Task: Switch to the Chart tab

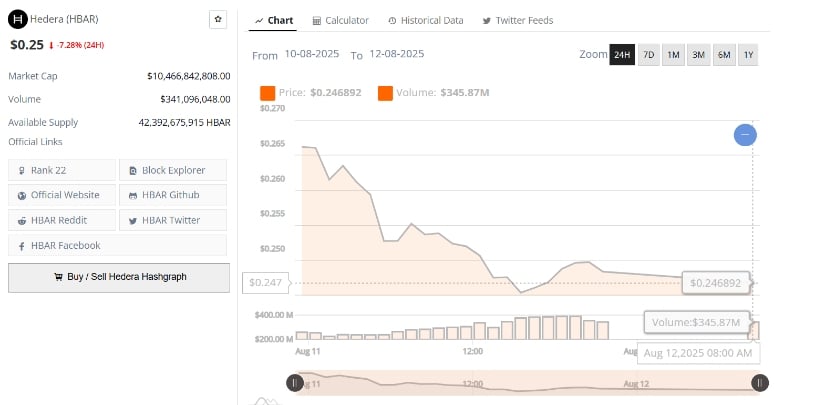Action: coord(273,21)
